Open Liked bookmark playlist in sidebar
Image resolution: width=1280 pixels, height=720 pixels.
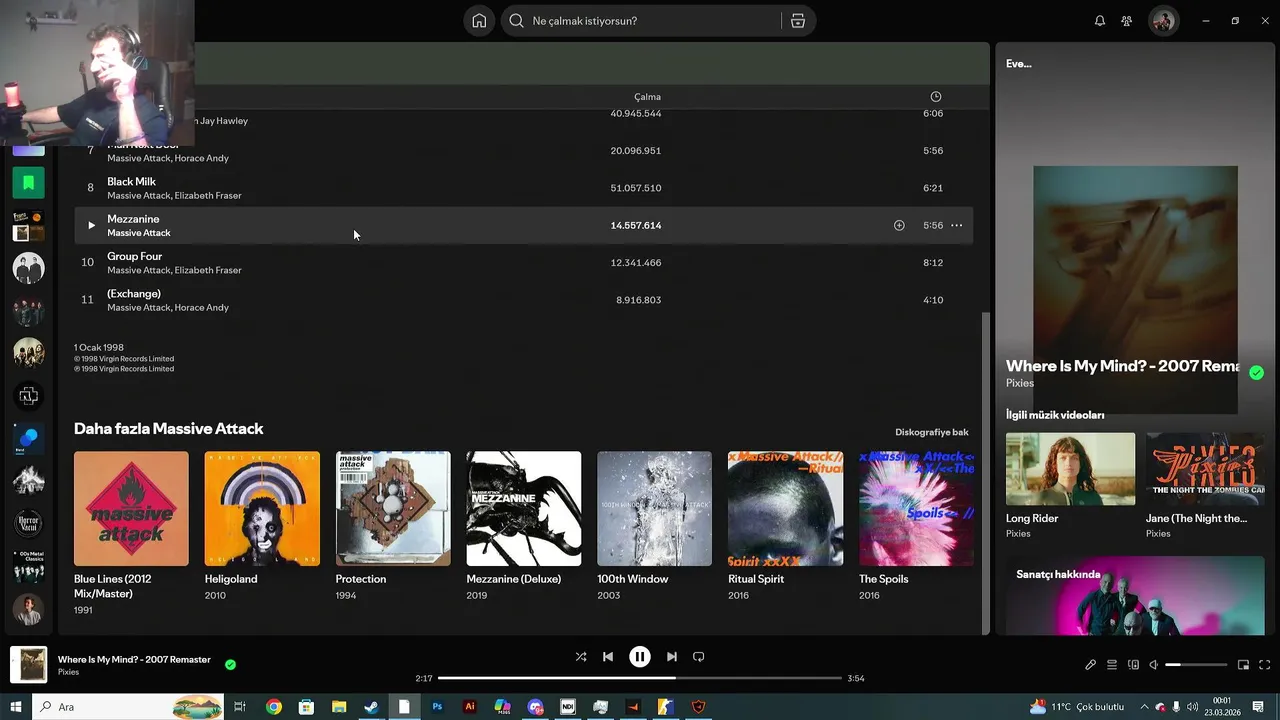click(28, 183)
